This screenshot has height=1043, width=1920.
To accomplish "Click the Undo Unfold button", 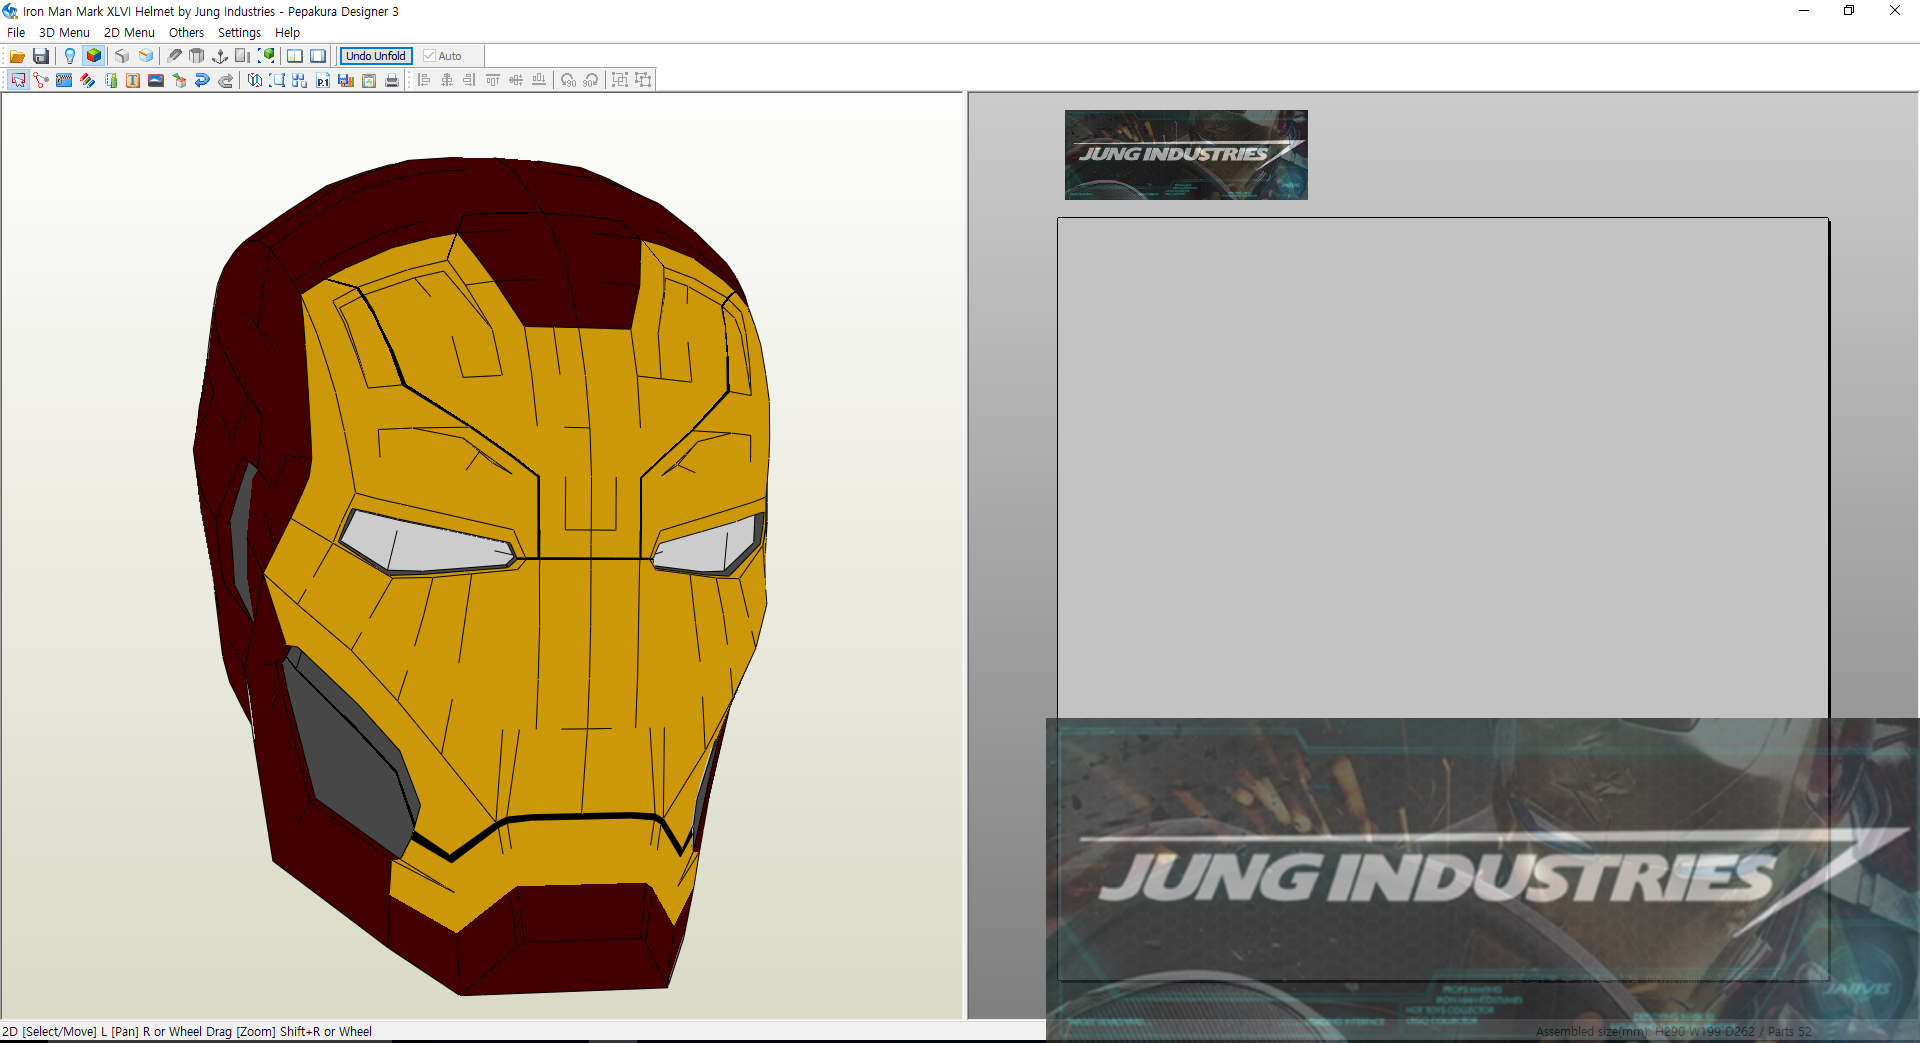I will [x=376, y=56].
